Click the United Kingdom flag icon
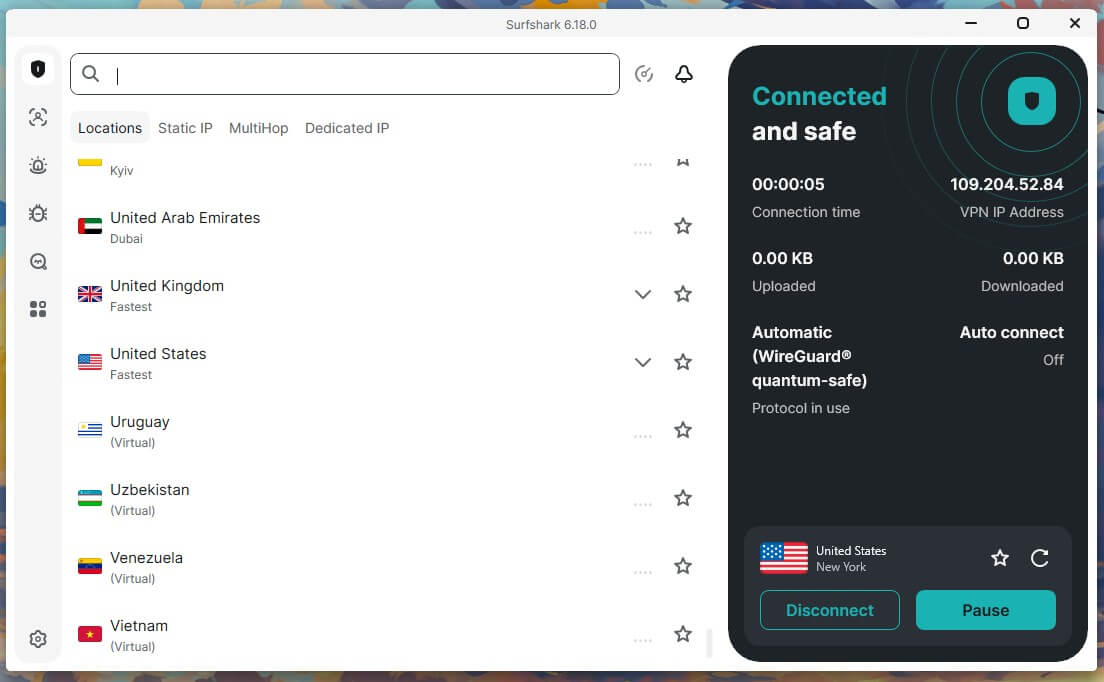Image resolution: width=1104 pixels, height=682 pixels. pyautogui.click(x=89, y=294)
